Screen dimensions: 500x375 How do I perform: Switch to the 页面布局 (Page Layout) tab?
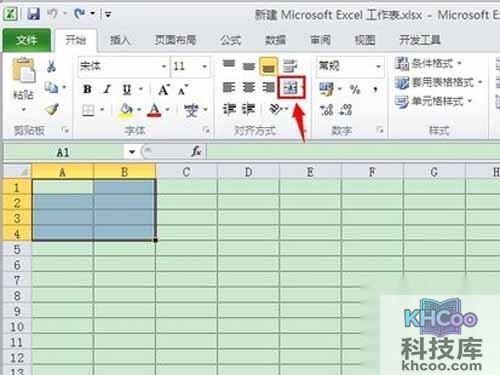pyautogui.click(x=175, y=40)
